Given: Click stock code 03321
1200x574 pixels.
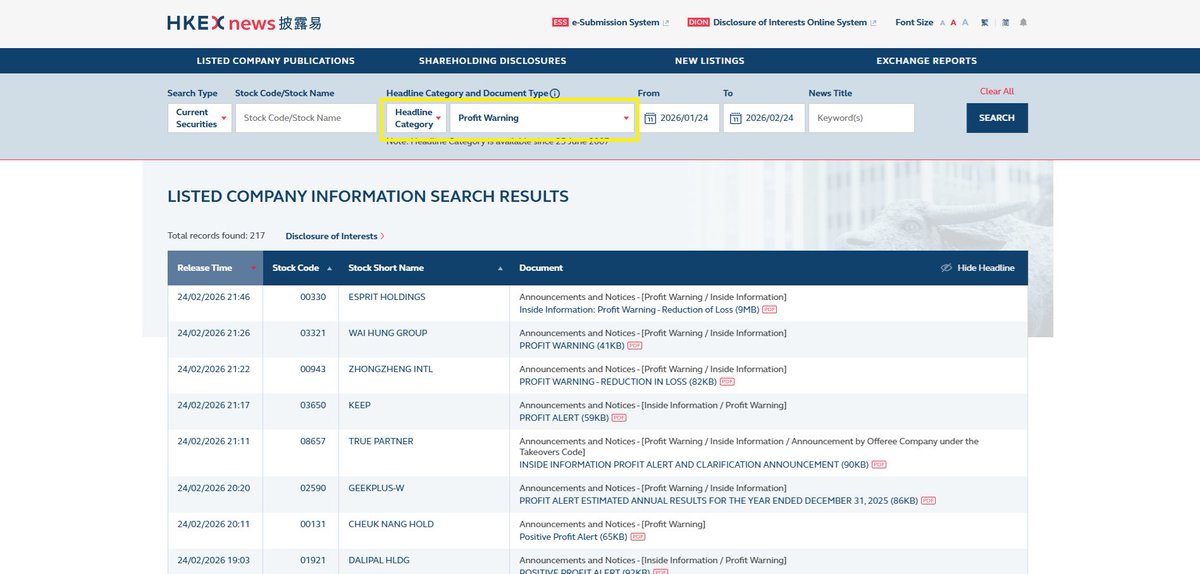Looking at the screenshot, I should [313, 334].
